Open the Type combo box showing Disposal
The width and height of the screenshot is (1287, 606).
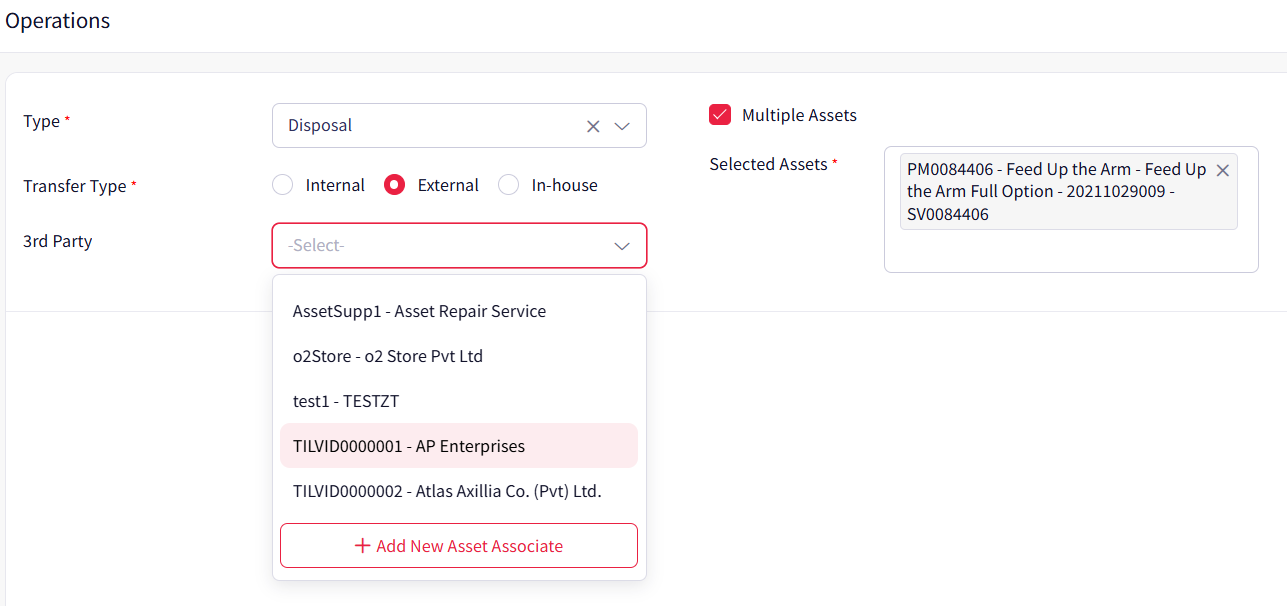[x=430, y=126]
